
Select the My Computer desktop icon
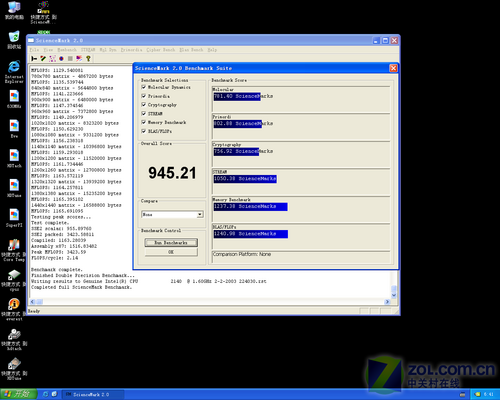pos(14,11)
